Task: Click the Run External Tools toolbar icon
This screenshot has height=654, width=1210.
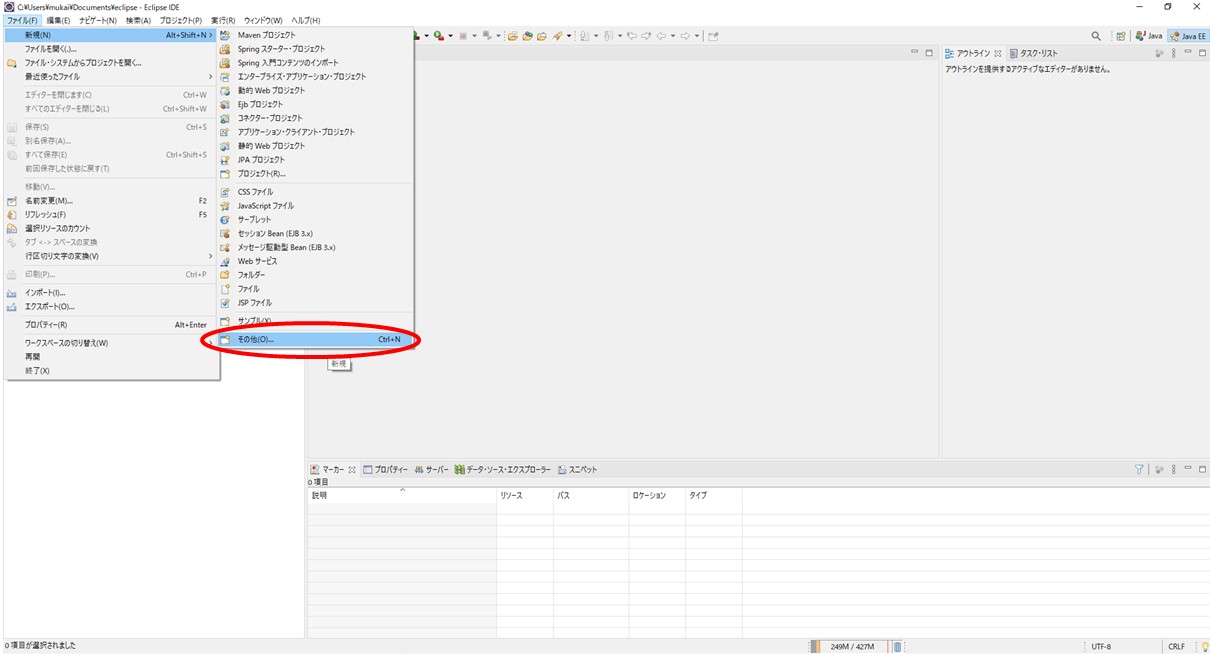Action: pyautogui.click(x=437, y=36)
